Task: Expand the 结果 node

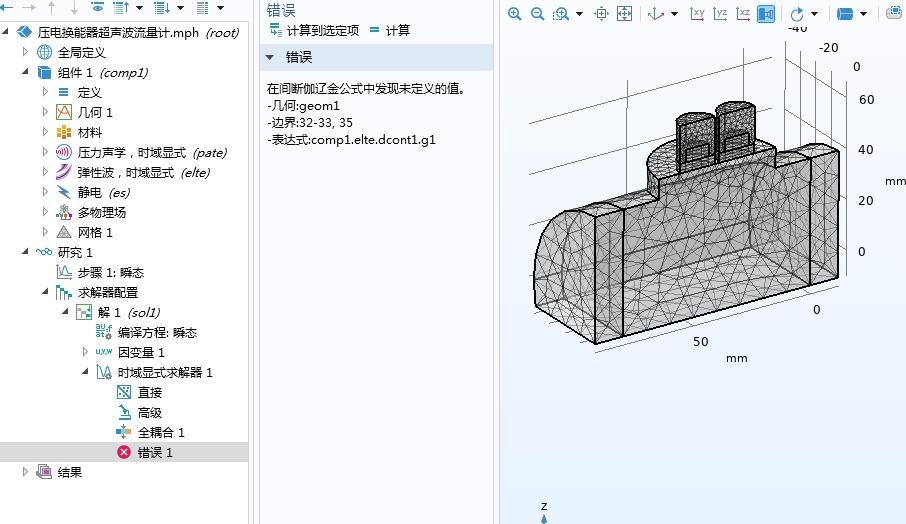Action: point(26,472)
